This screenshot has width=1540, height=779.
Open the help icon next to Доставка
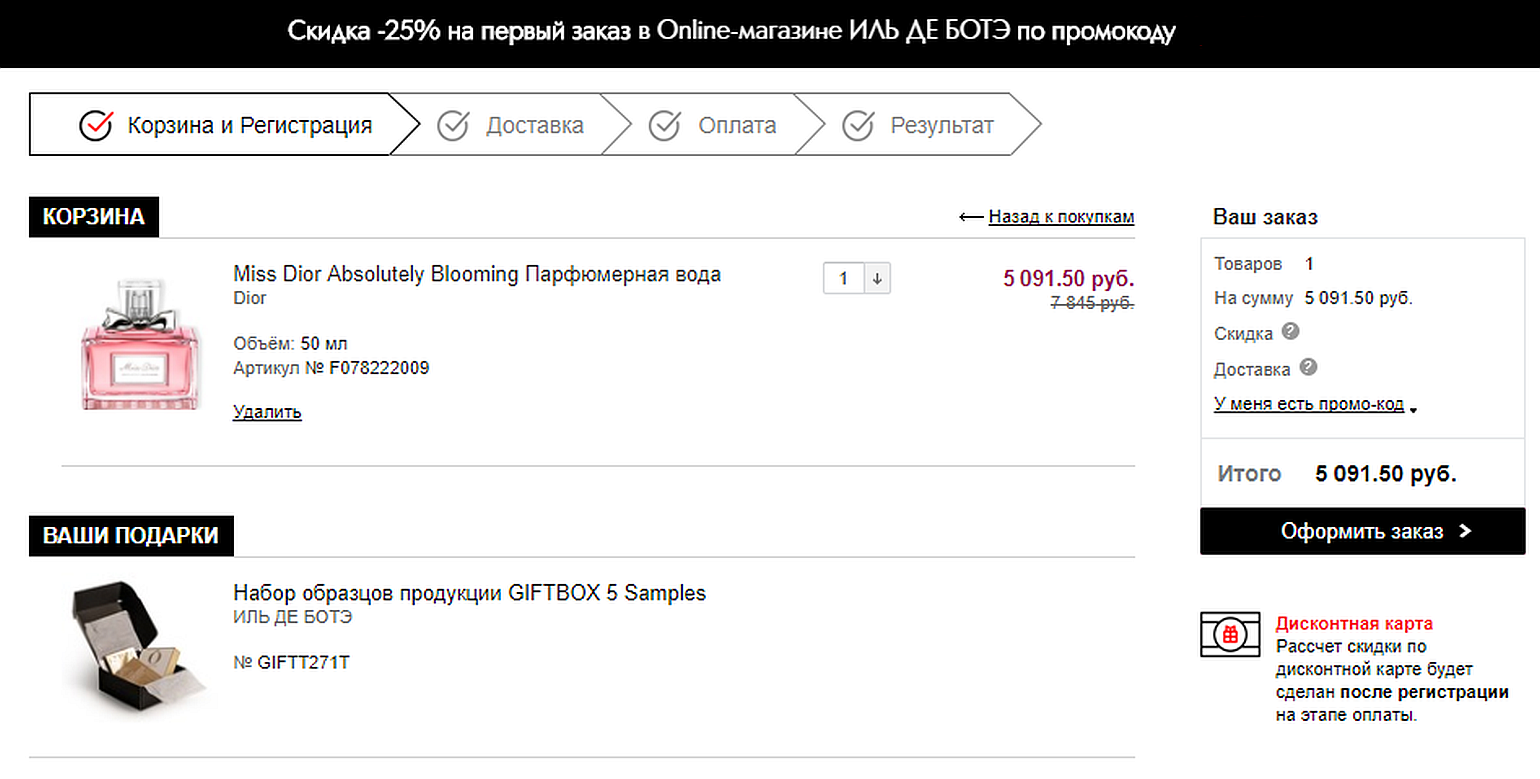click(1307, 369)
